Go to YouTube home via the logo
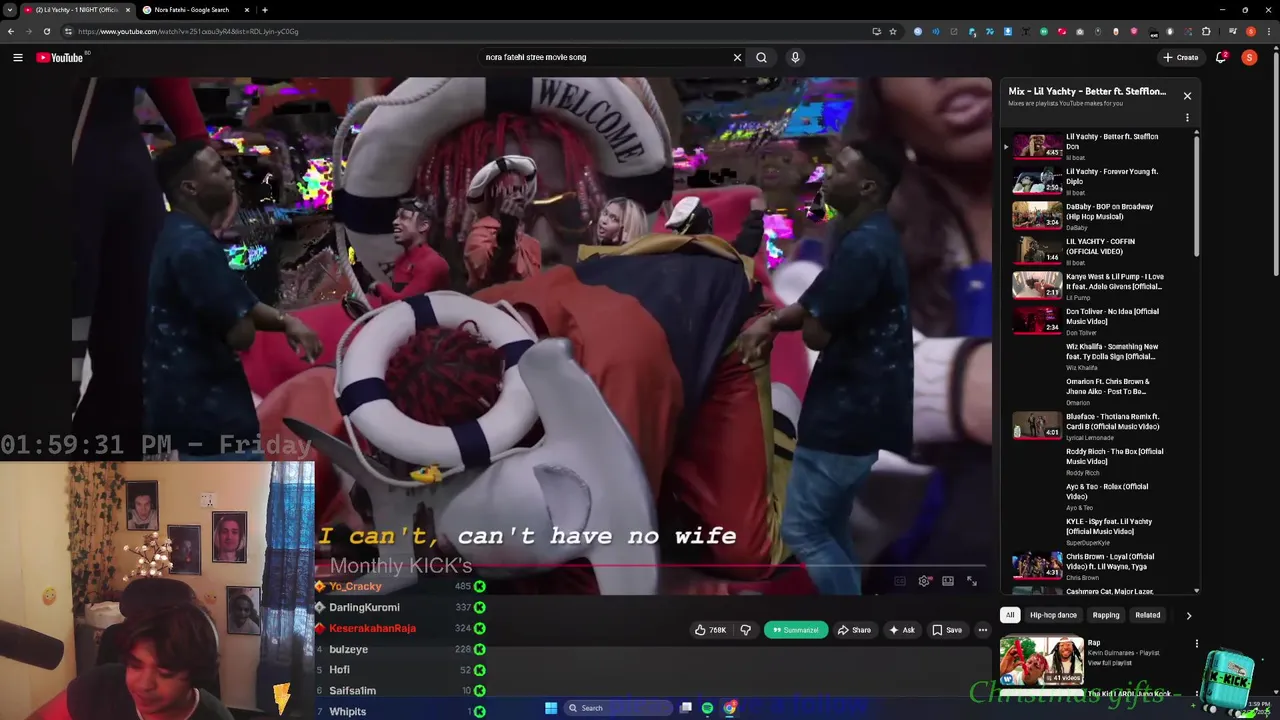This screenshot has width=1280, height=720. point(60,57)
